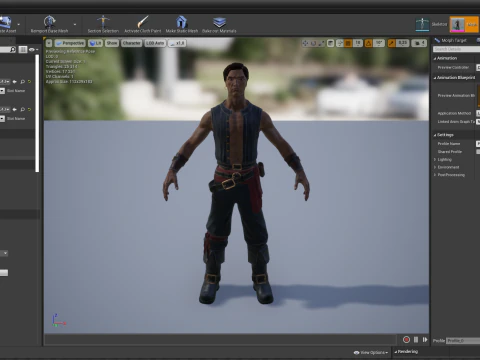Screen dimensions: 480x360
Task: Step forward one frame
Action: 425,340
